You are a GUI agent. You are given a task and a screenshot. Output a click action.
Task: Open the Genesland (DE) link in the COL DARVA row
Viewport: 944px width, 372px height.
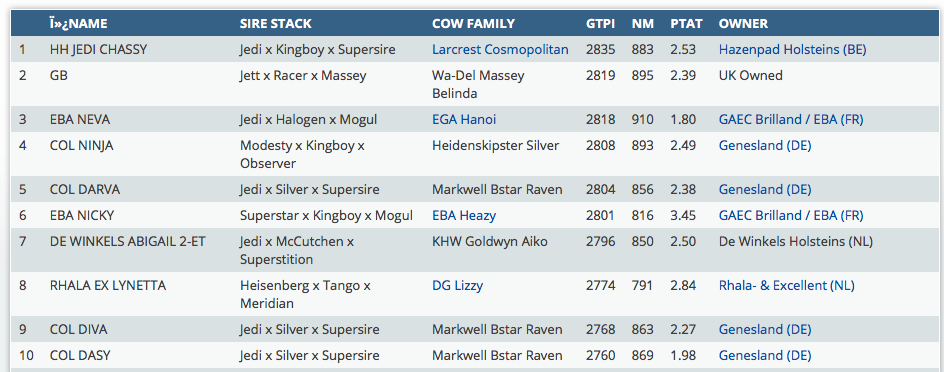pos(765,190)
